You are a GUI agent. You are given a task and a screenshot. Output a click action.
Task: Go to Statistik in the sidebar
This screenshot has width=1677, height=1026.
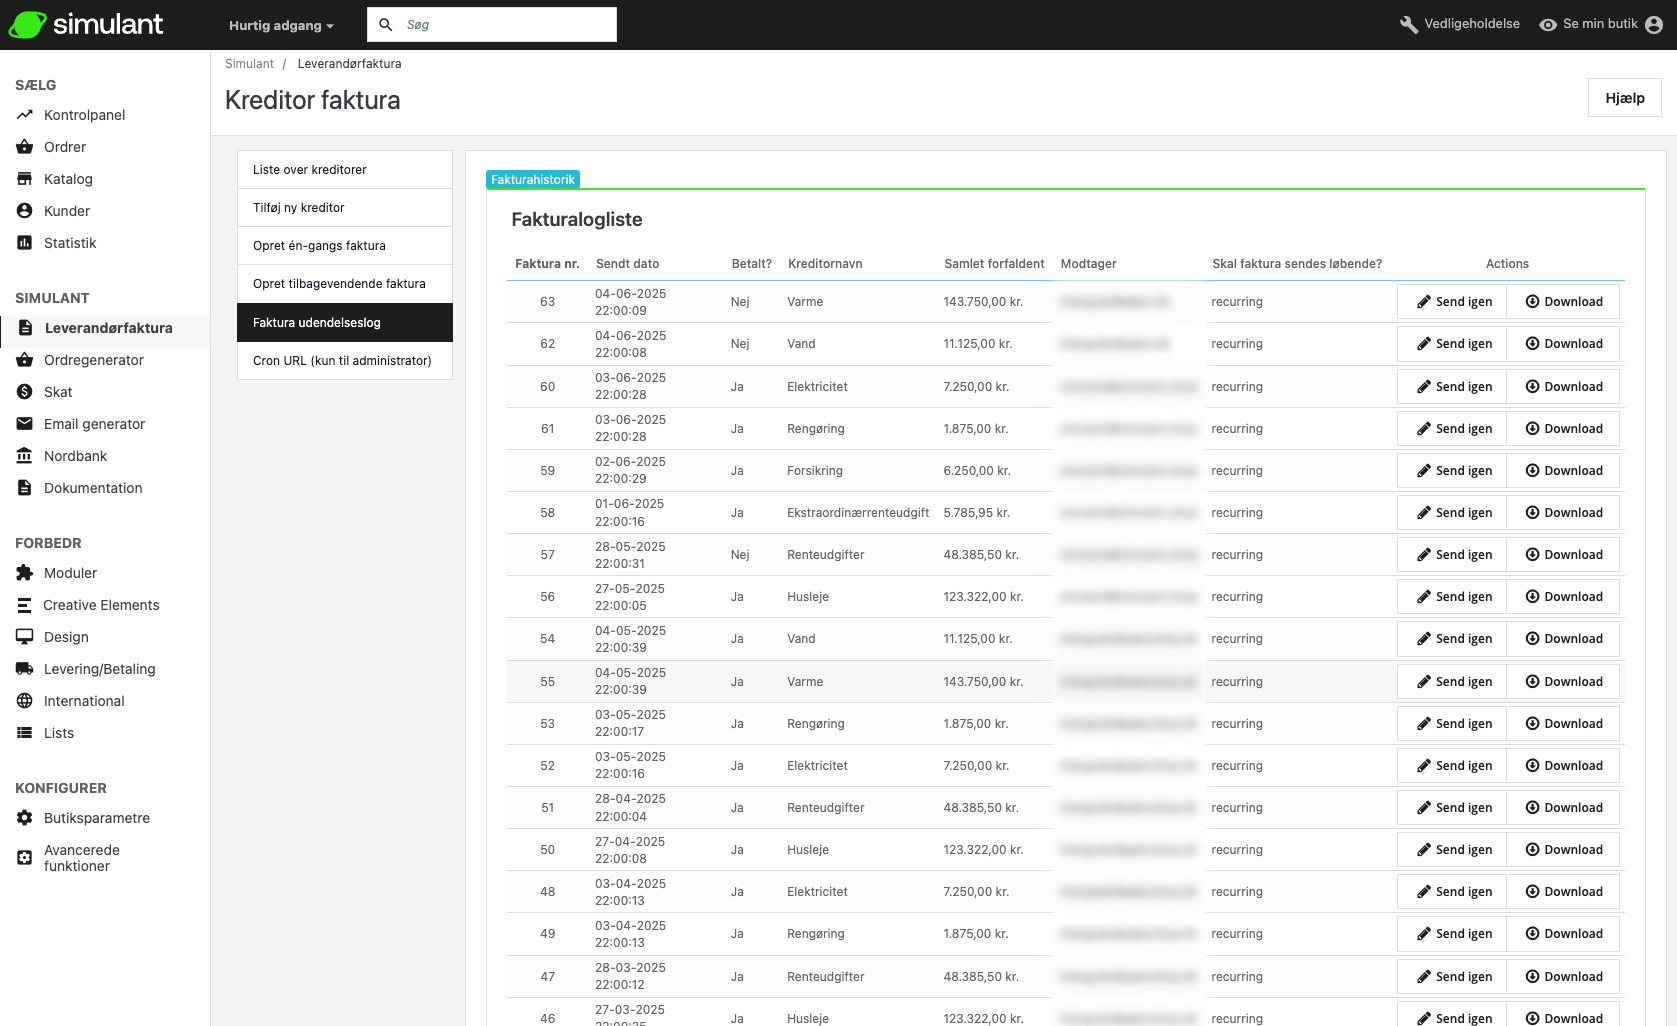click(x=70, y=243)
